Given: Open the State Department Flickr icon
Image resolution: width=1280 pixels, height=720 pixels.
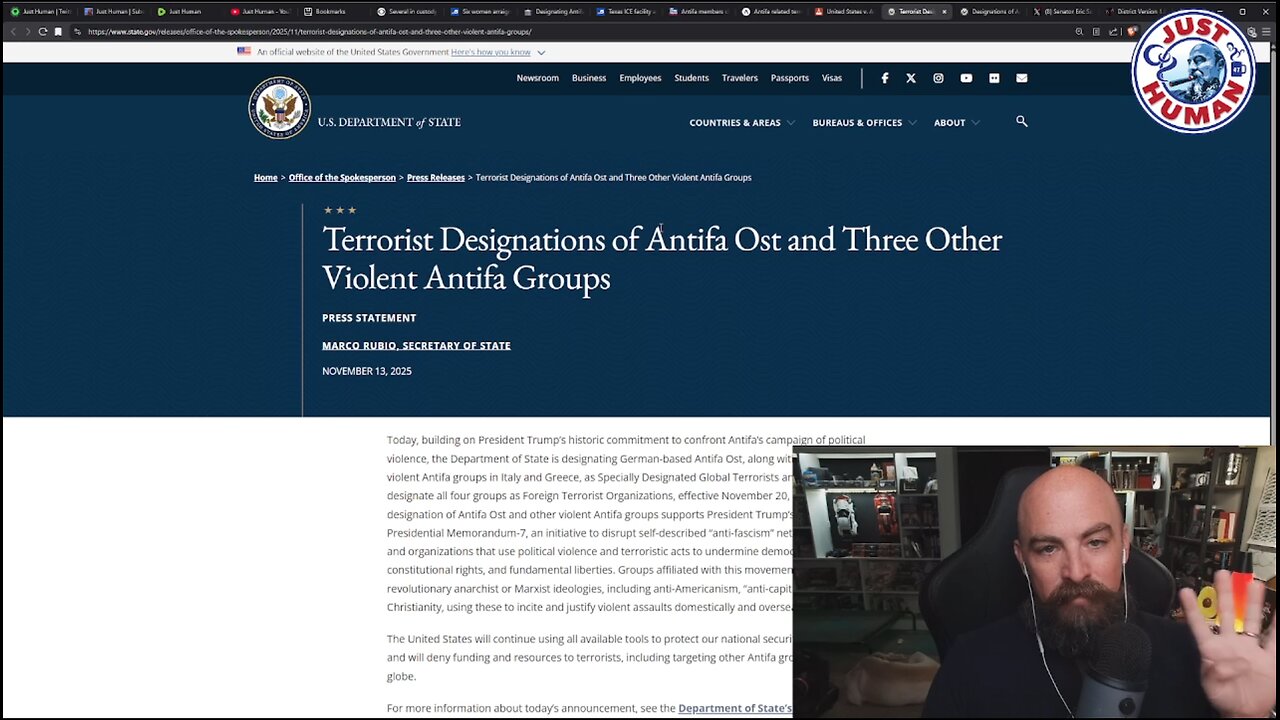Looking at the screenshot, I should 994,78.
